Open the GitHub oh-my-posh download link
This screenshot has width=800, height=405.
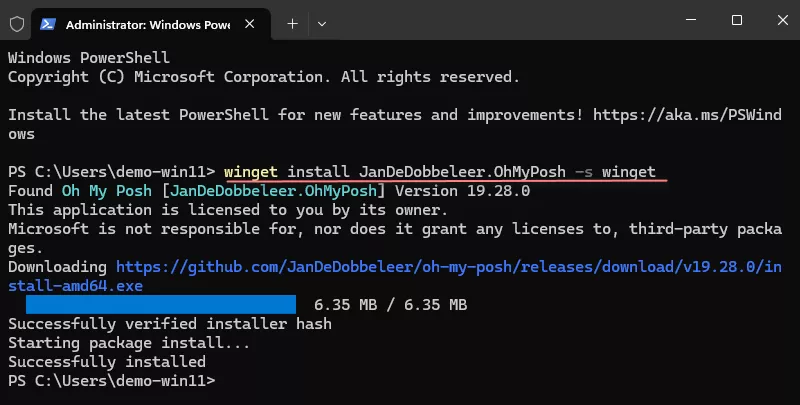pyautogui.click(x=449, y=267)
